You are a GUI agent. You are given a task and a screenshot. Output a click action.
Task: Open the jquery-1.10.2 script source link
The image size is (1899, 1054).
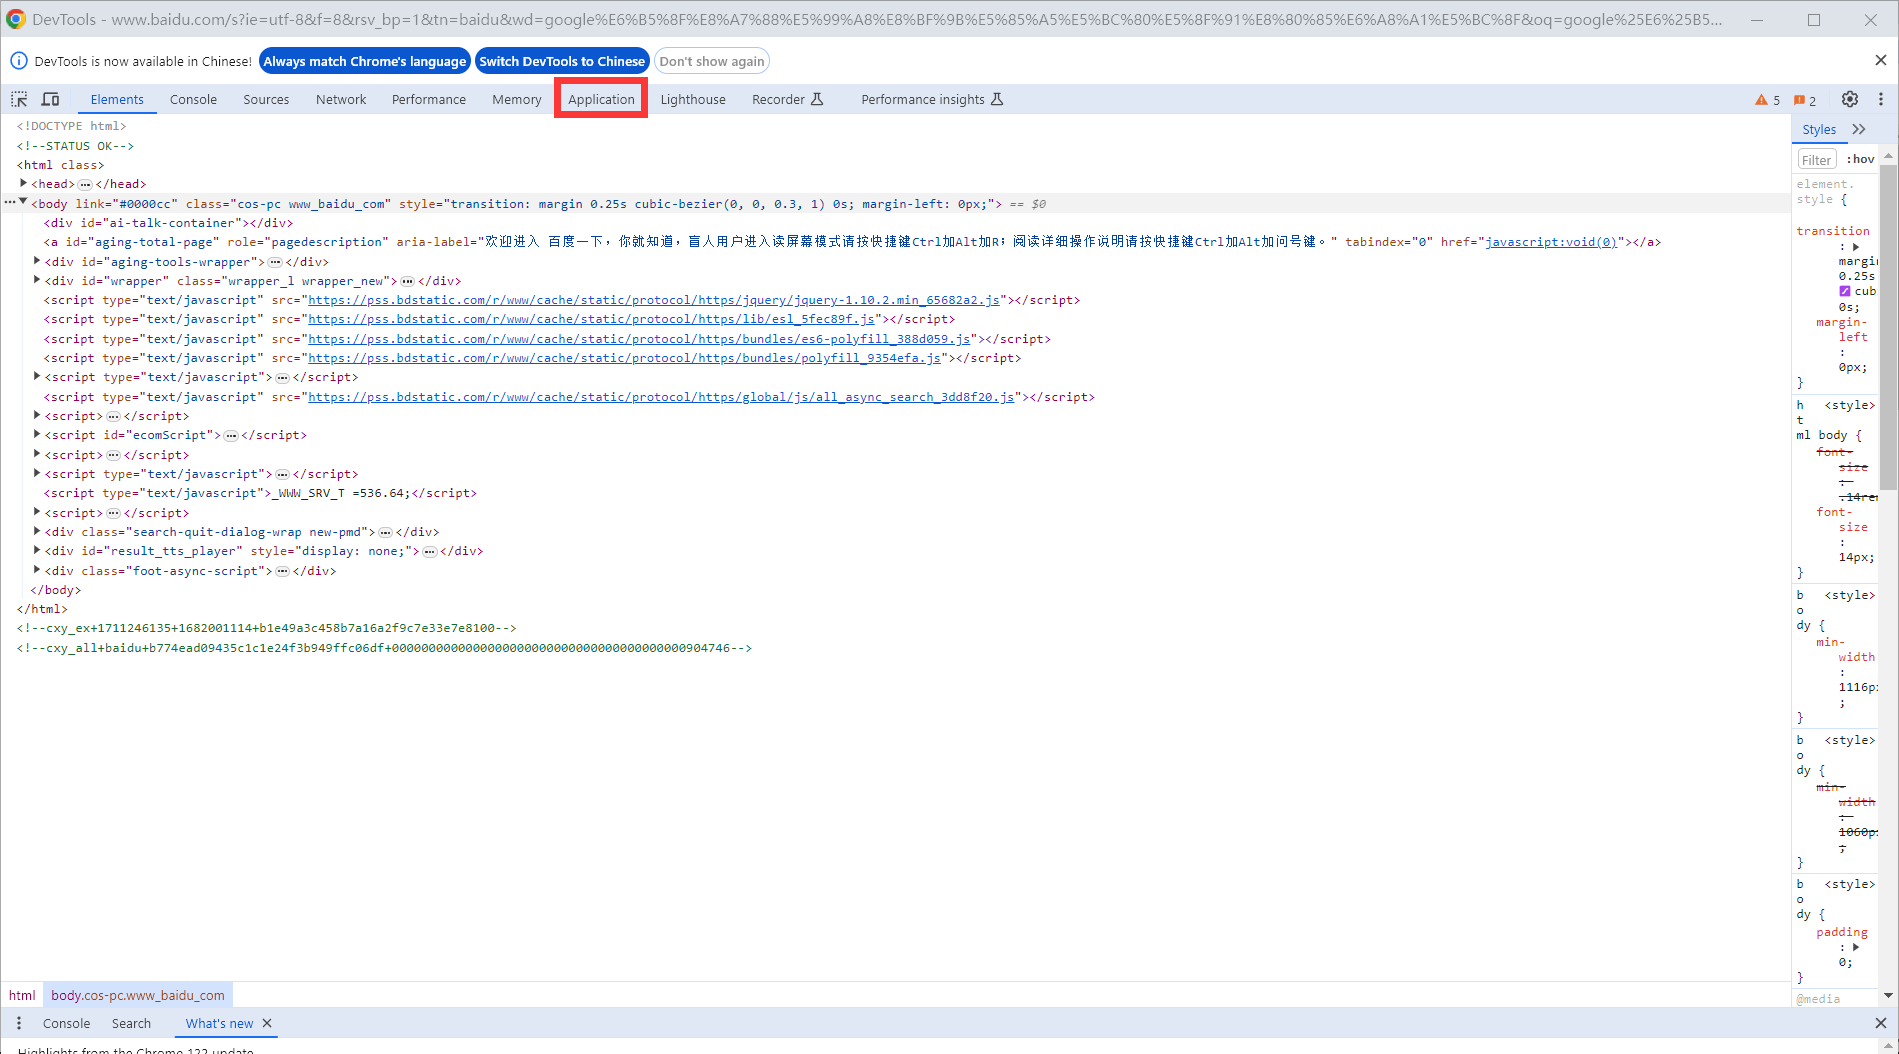[654, 300]
